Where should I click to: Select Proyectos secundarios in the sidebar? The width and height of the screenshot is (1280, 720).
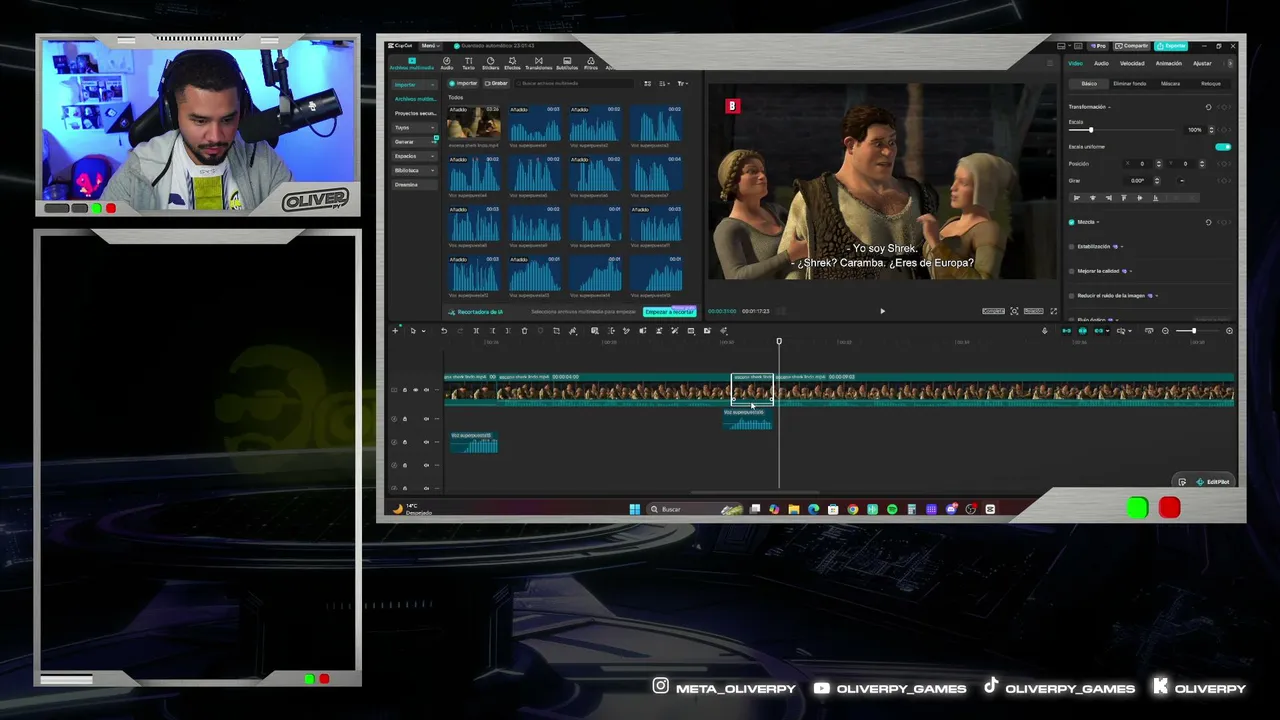[x=414, y=113]
